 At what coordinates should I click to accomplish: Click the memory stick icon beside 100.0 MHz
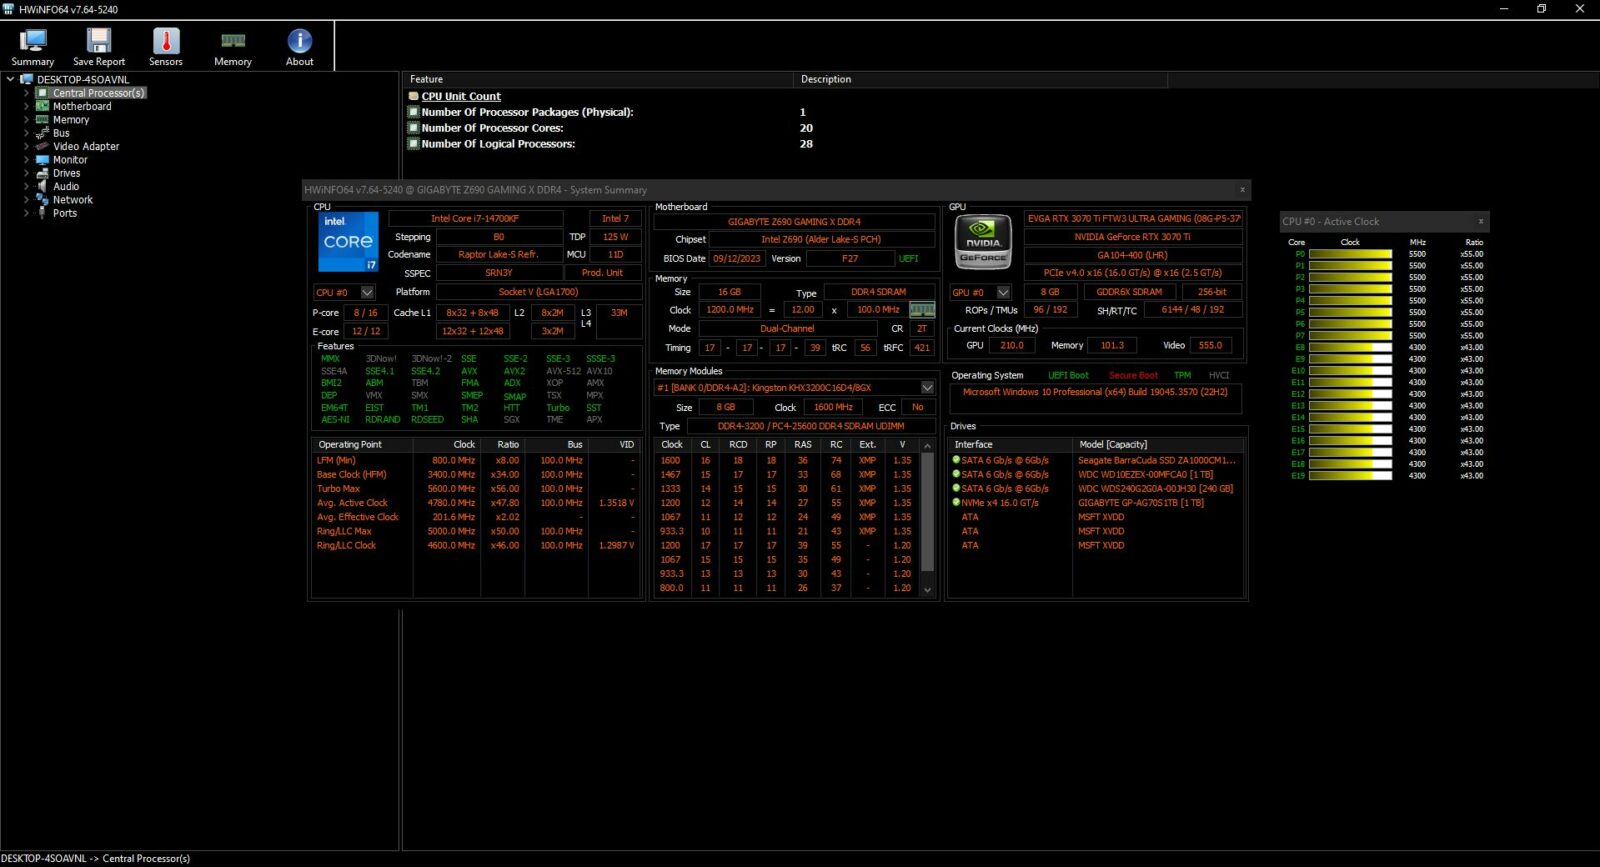point(922,310)
